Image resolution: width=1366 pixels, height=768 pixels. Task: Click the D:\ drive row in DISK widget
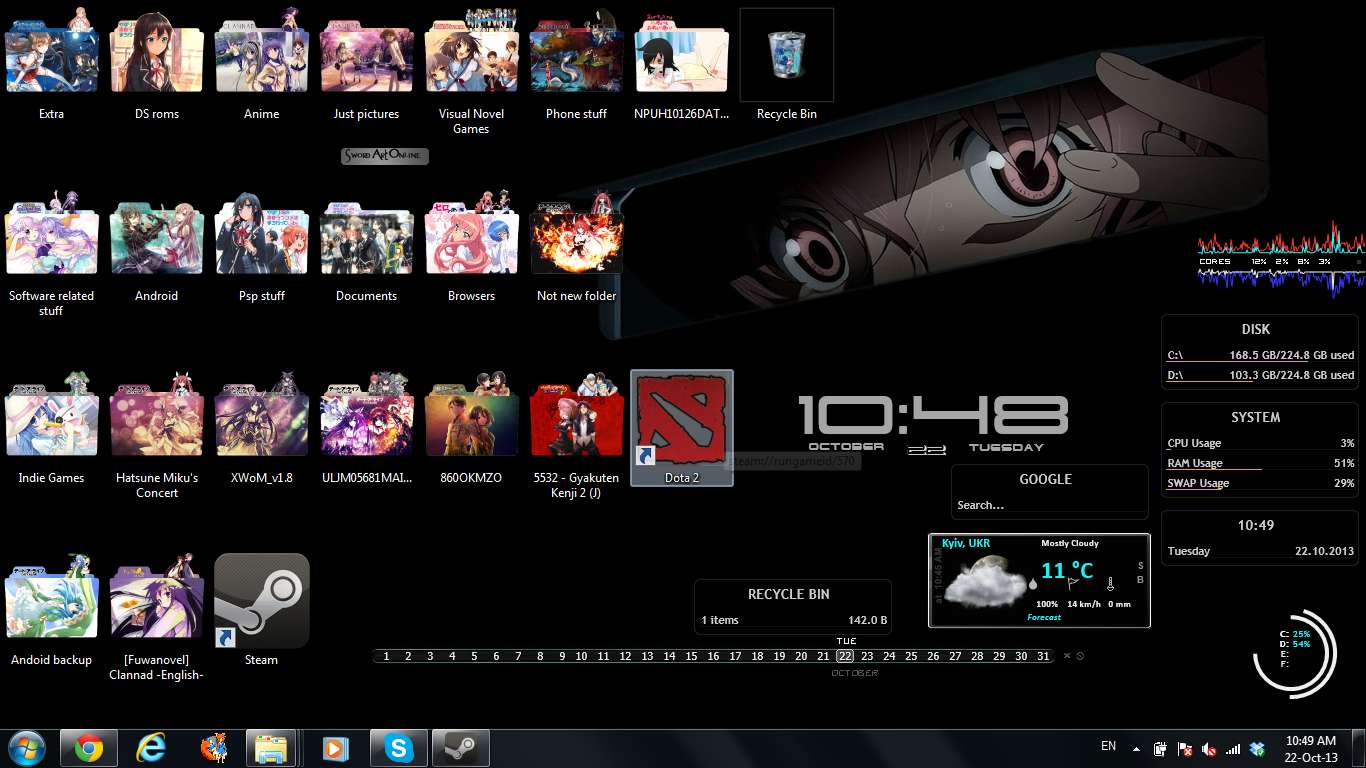click(1260, 375)
